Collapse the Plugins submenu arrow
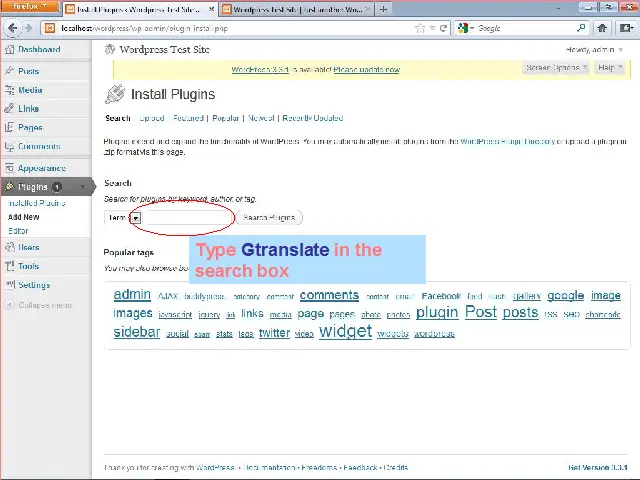640x480 pixels. (82, 187)
